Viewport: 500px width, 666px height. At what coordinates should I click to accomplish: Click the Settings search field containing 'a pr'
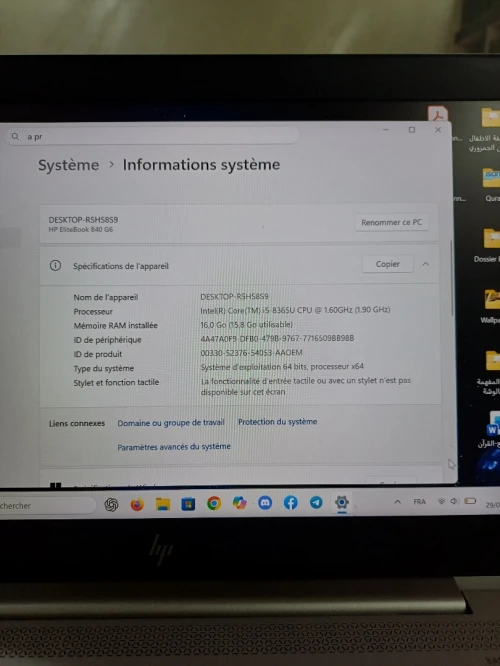(x=153, y=136)
